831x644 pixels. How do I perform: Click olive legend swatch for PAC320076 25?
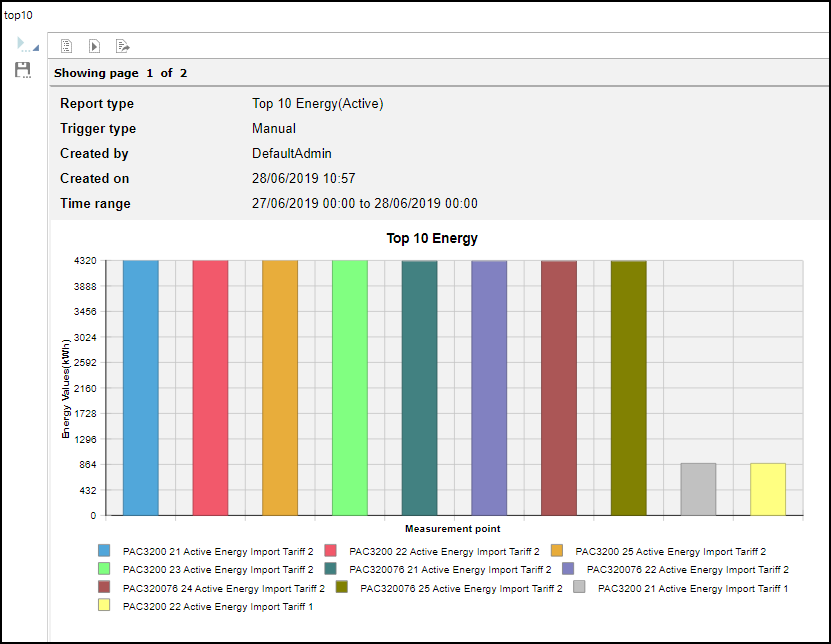point(341,587)
